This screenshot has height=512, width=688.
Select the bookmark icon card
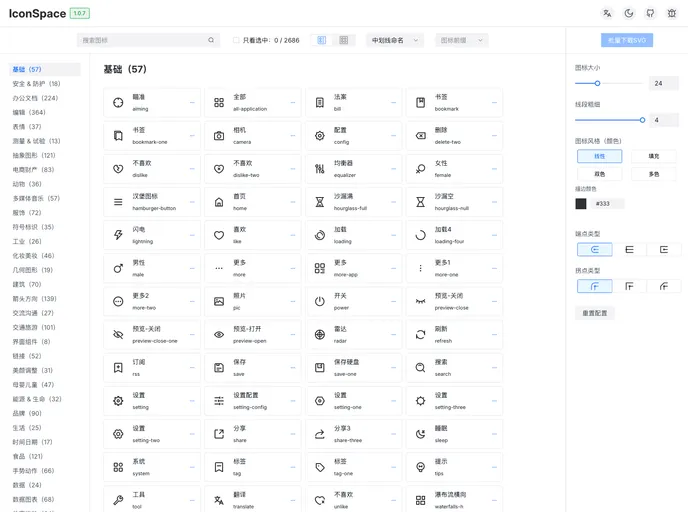(x=454, y=102)
